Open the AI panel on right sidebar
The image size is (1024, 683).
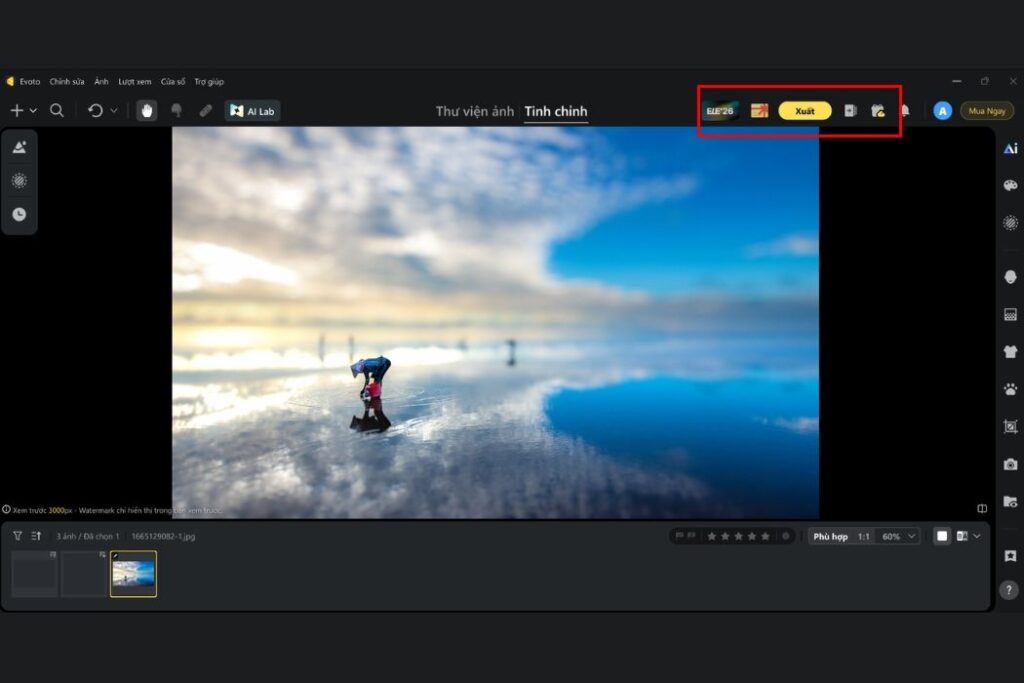[x=1010, y=148]
